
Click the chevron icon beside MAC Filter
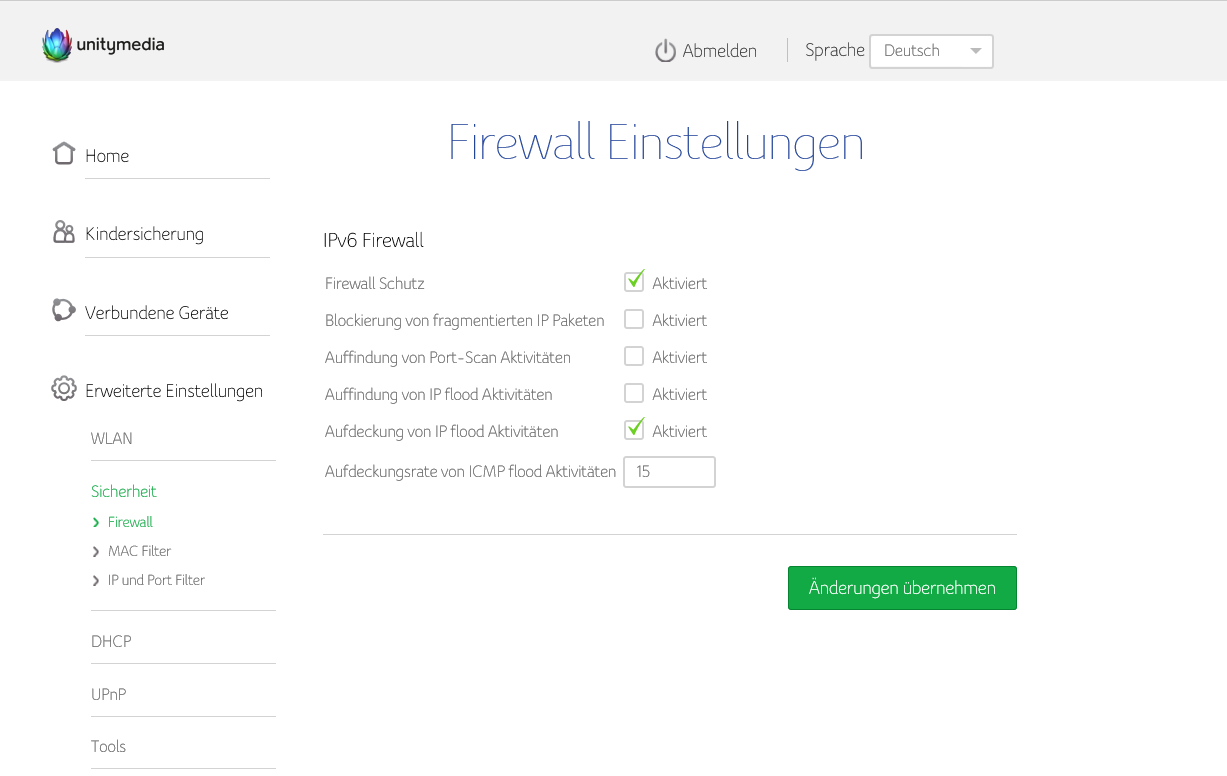pos(96,552)
